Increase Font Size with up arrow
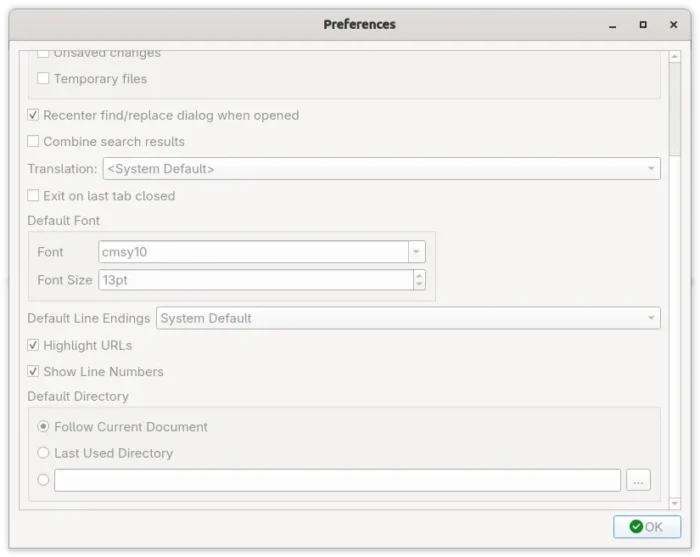 [x=419, y=275]
